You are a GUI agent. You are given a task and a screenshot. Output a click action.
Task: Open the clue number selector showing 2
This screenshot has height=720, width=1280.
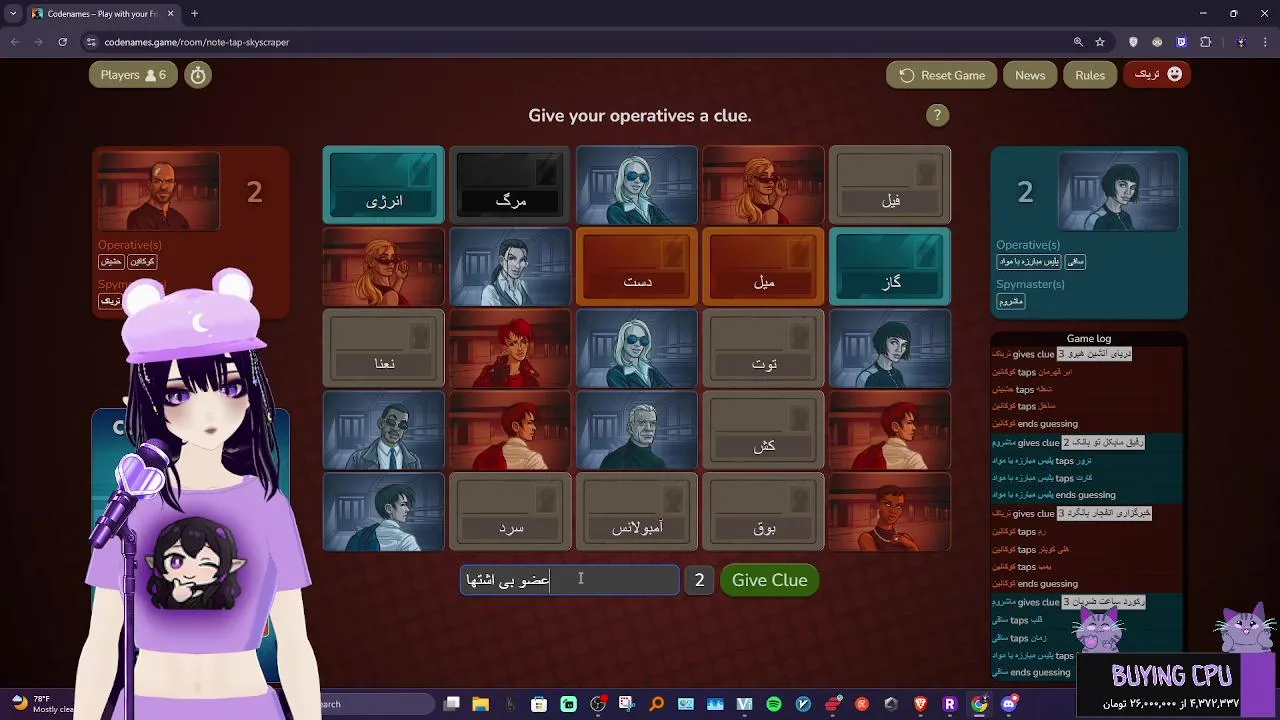click(699, 580)
